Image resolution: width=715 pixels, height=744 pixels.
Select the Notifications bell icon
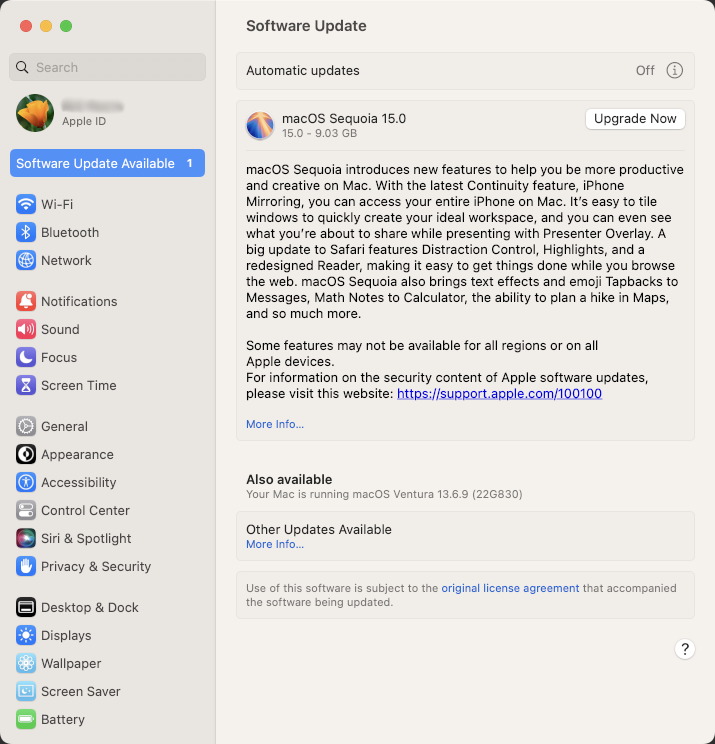pyautogui.click(x=26, y=301)
